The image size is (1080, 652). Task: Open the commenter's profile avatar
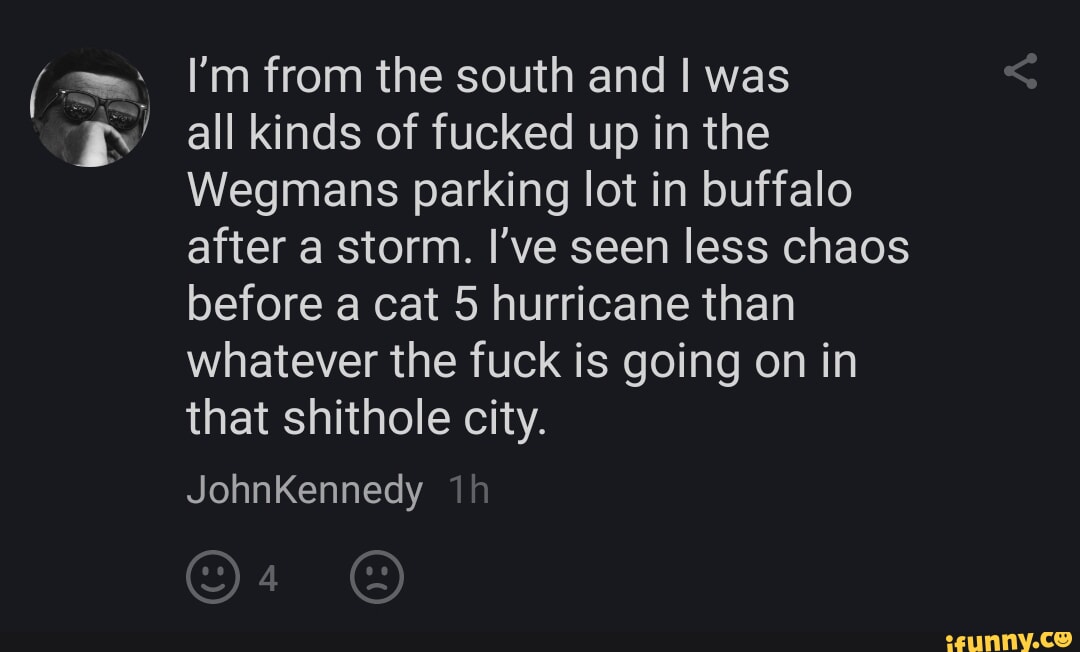click(90, 107)
